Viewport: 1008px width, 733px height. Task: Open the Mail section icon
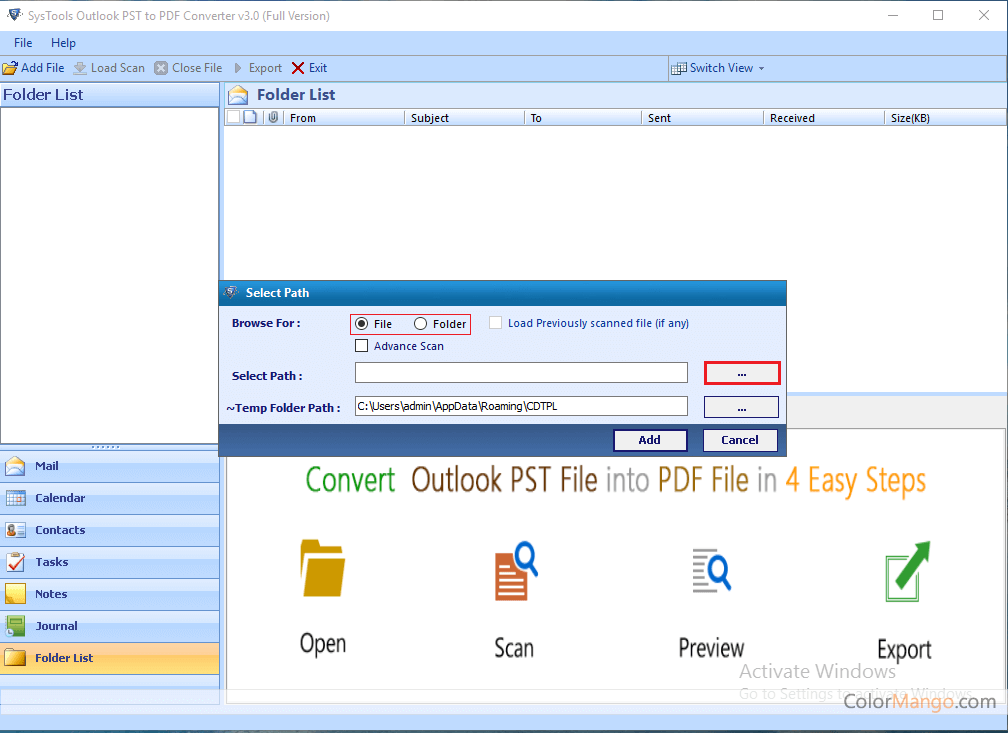(x=15, y=466)
